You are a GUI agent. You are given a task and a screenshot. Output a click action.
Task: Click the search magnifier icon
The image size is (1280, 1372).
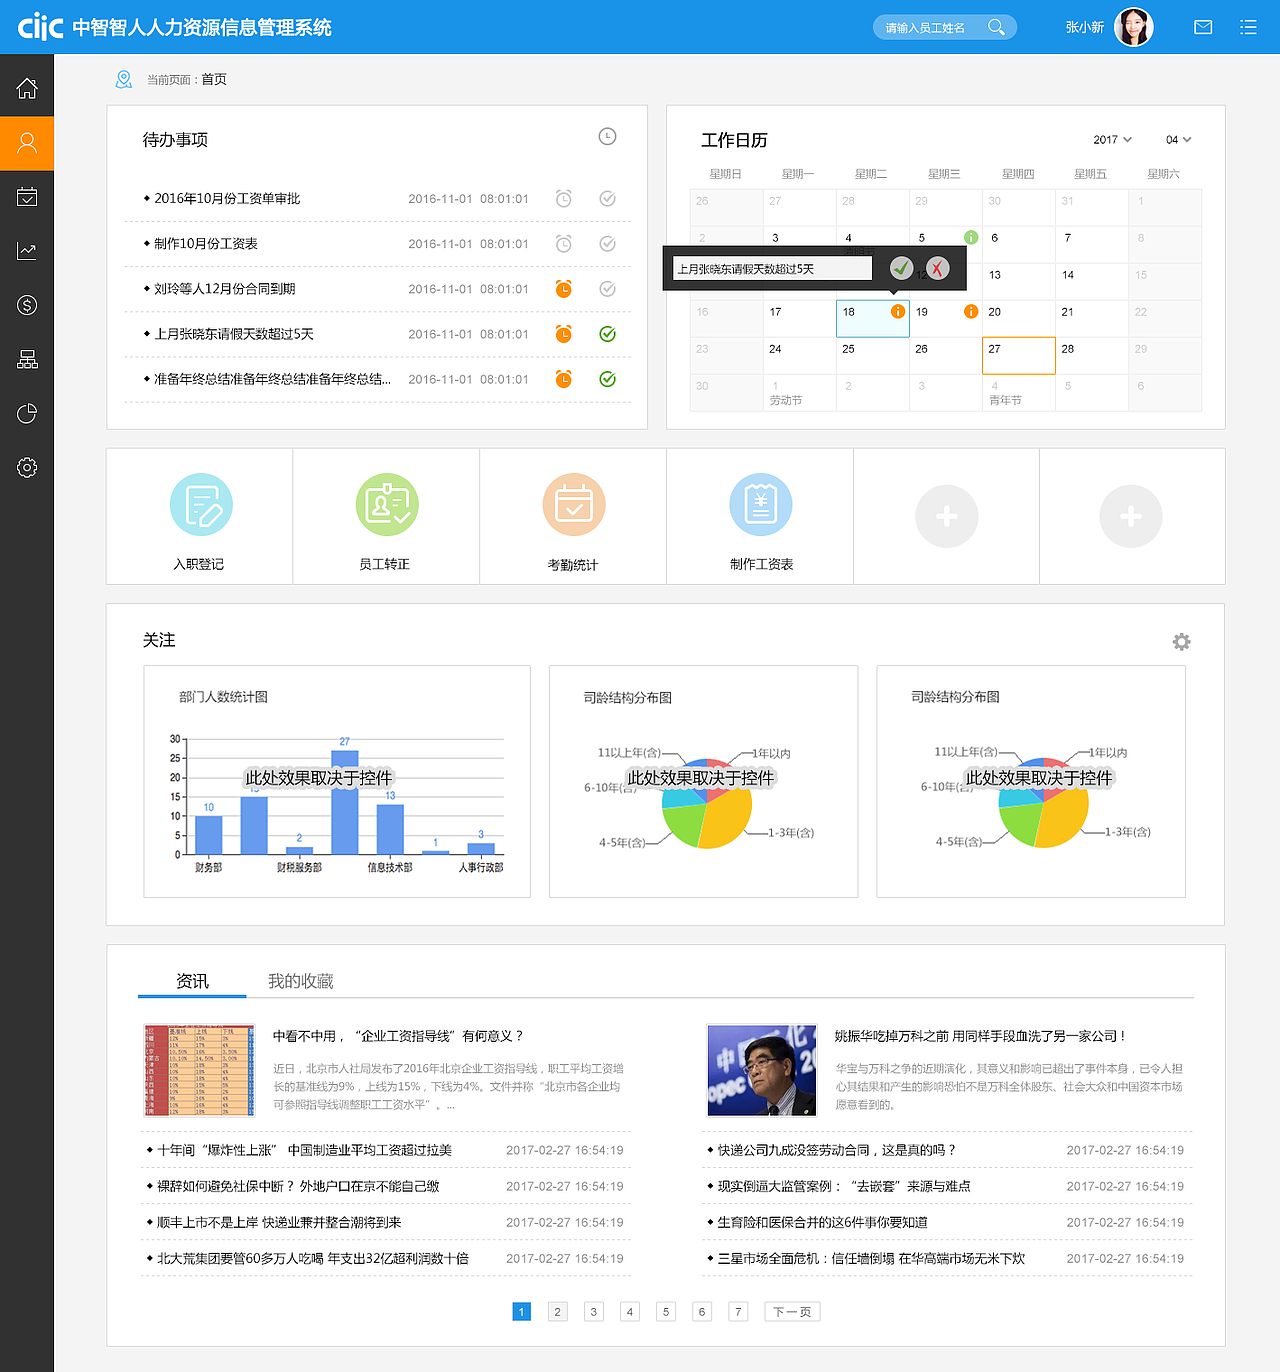click(996, 27)
